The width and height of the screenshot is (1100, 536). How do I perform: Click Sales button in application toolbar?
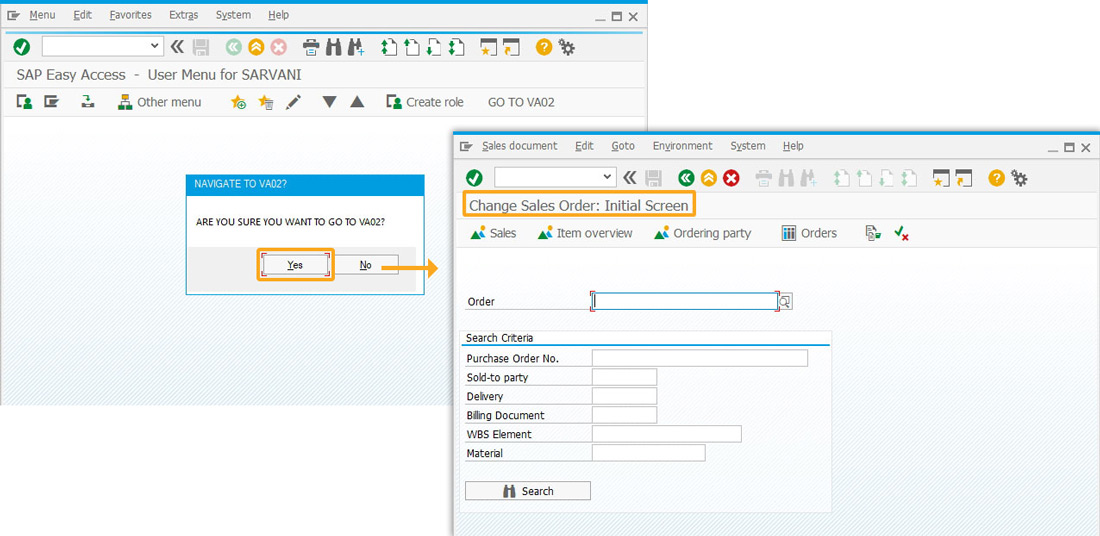(494, 233)
